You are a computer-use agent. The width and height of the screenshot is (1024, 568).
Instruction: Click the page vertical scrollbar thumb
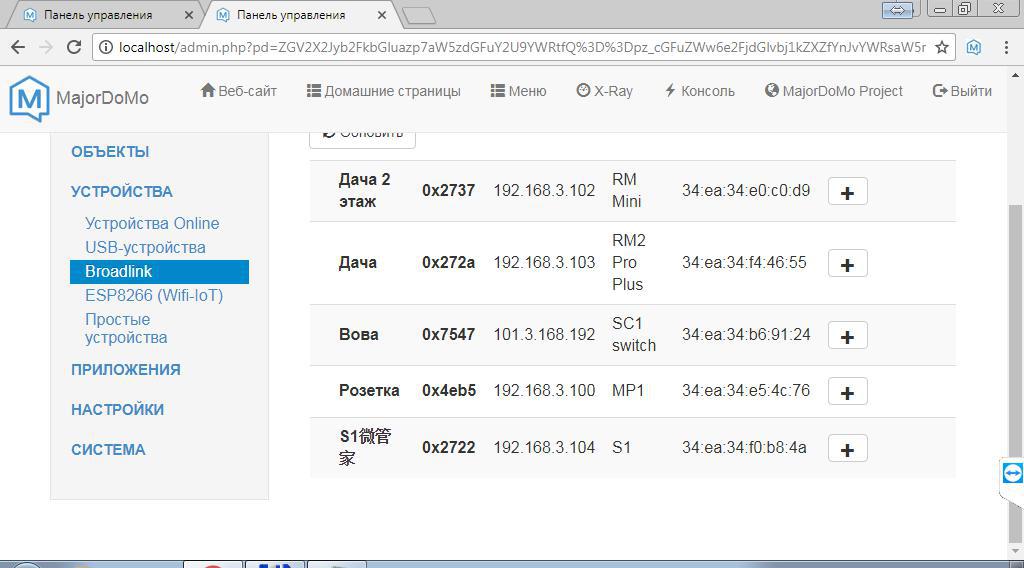click(x=1016, y=372)
